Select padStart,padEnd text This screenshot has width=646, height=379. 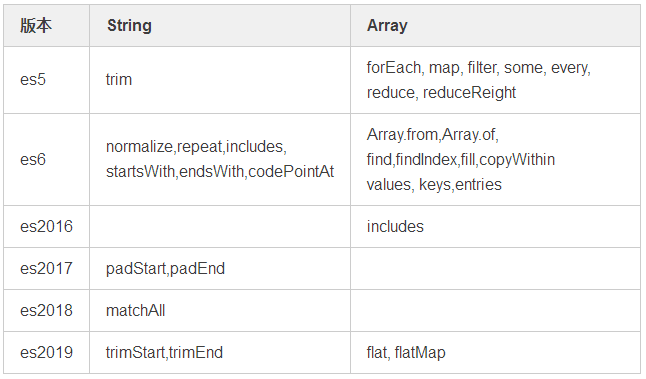tap(165, 269)
